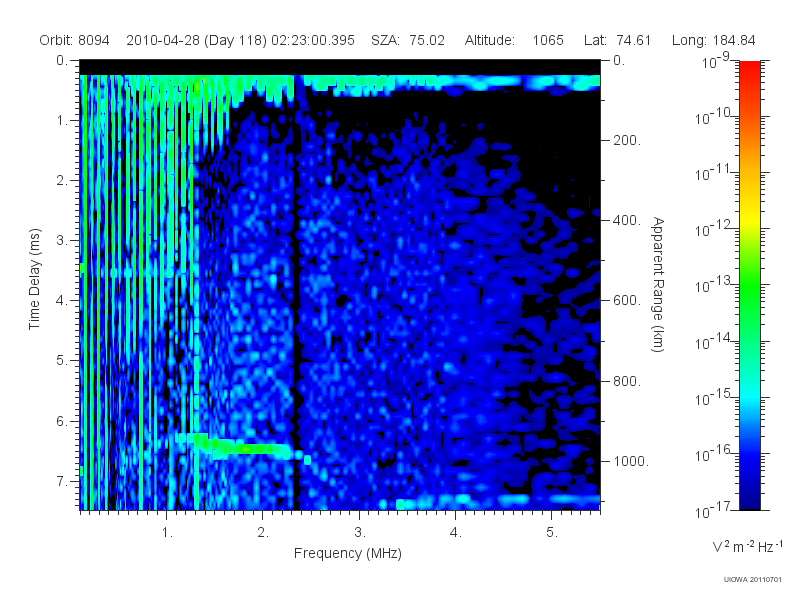Screen dimensions: 800x600
Task: Click the 4. tick on the time delay axis
Action: 62,301
